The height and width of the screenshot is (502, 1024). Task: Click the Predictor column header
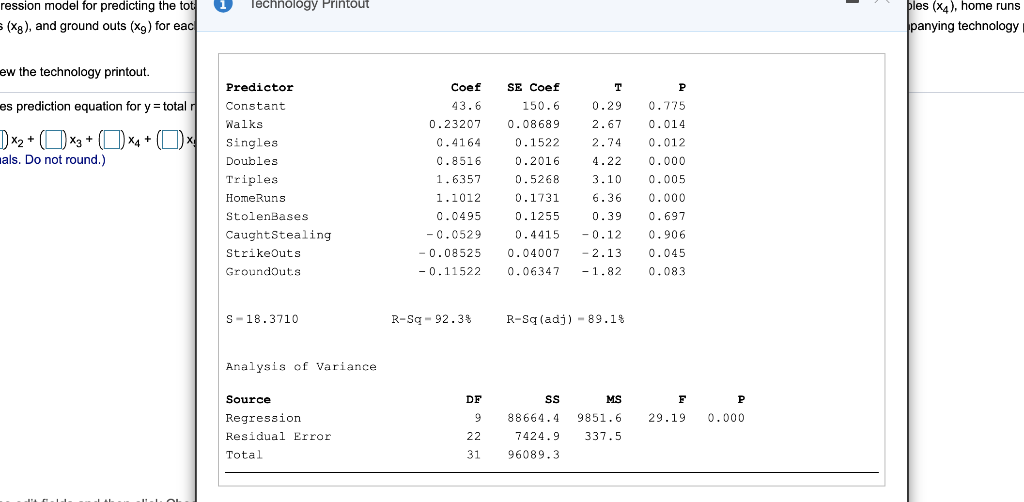pos(259,87)
